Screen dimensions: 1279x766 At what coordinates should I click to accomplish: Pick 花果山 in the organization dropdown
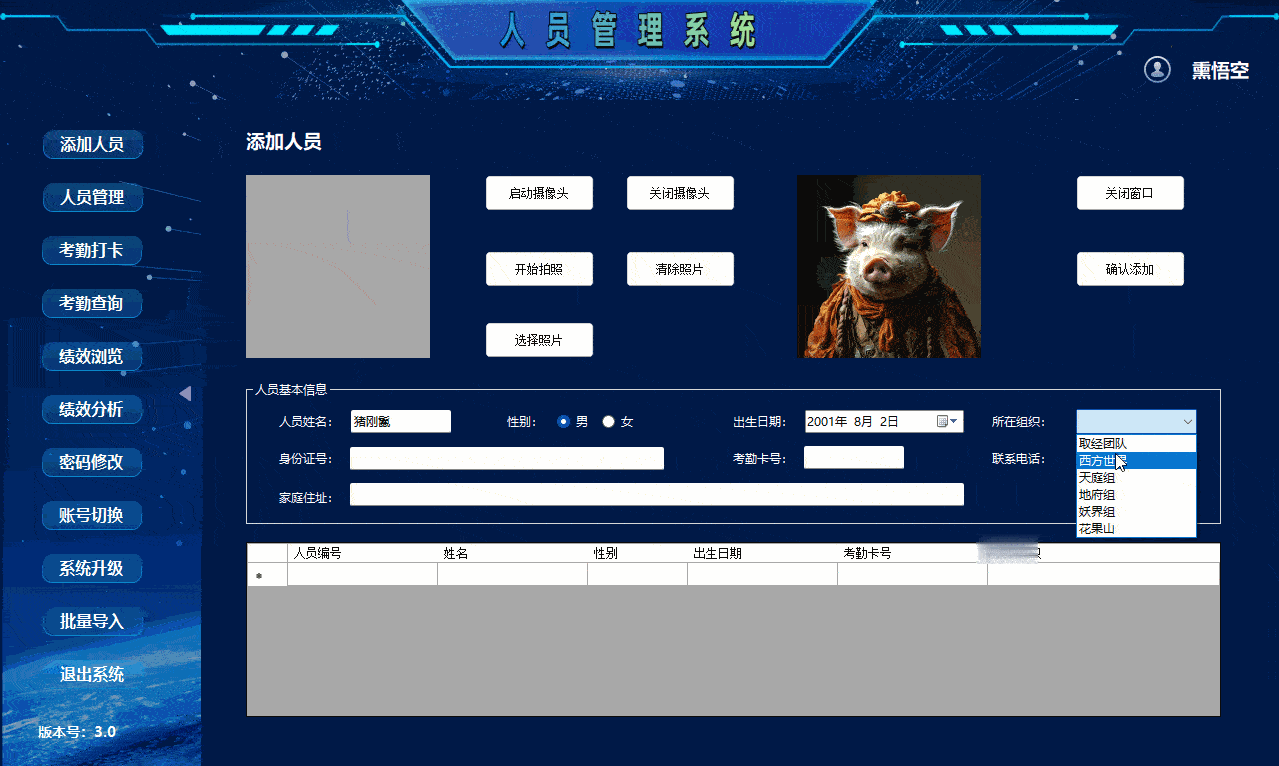click(1136, 529)
